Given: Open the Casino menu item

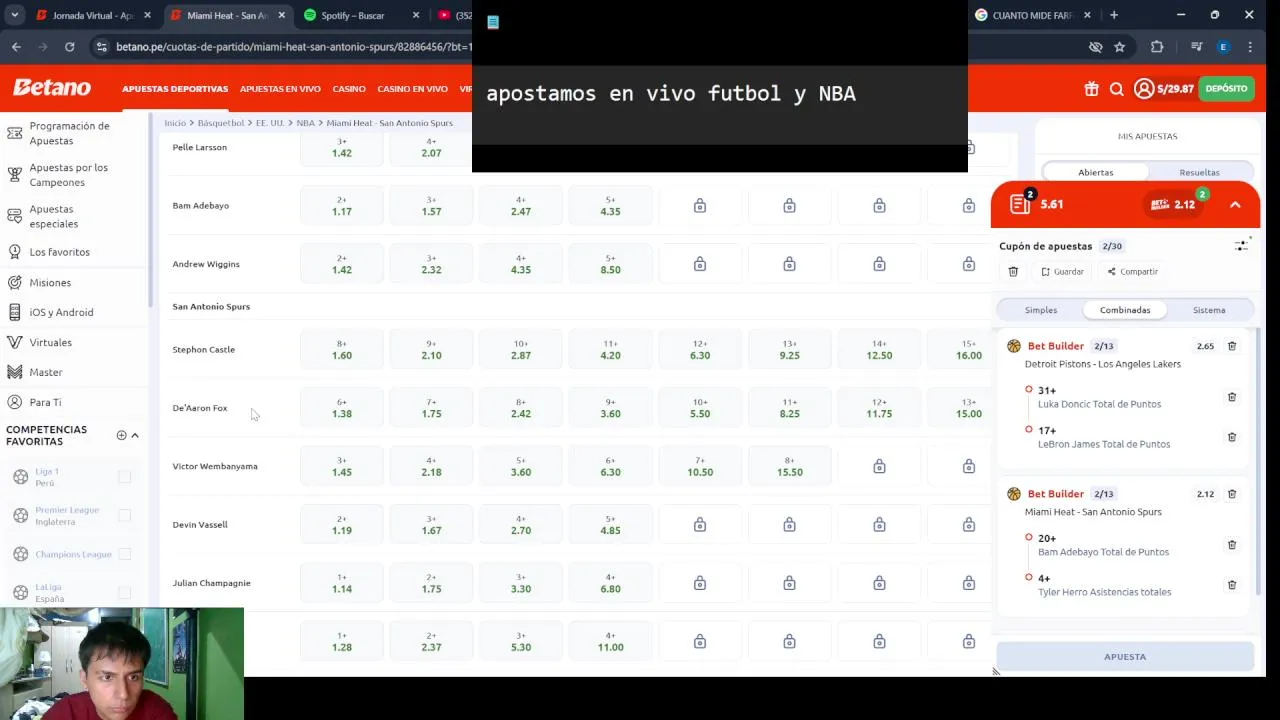Looking at the screenshot, I should [x=349, y=89].
